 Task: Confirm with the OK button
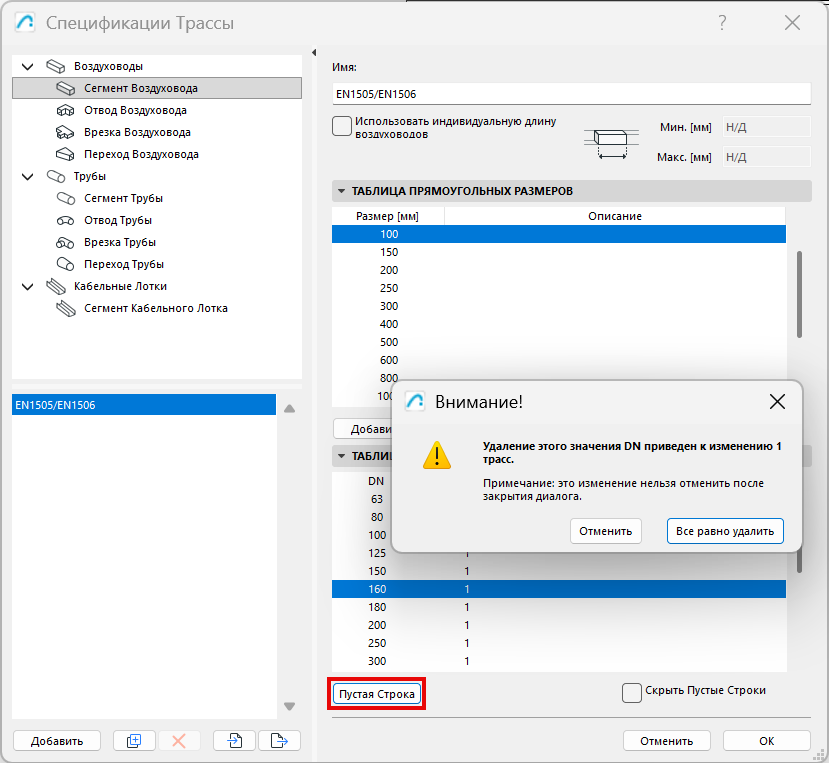tap(766, 741)
